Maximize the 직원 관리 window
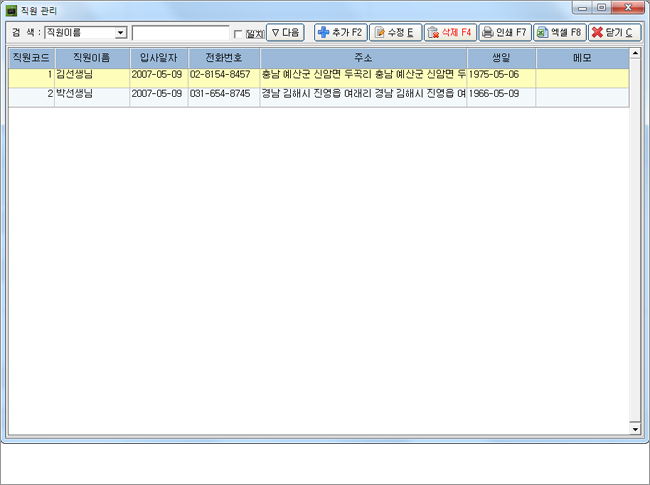 click(602, 8)
